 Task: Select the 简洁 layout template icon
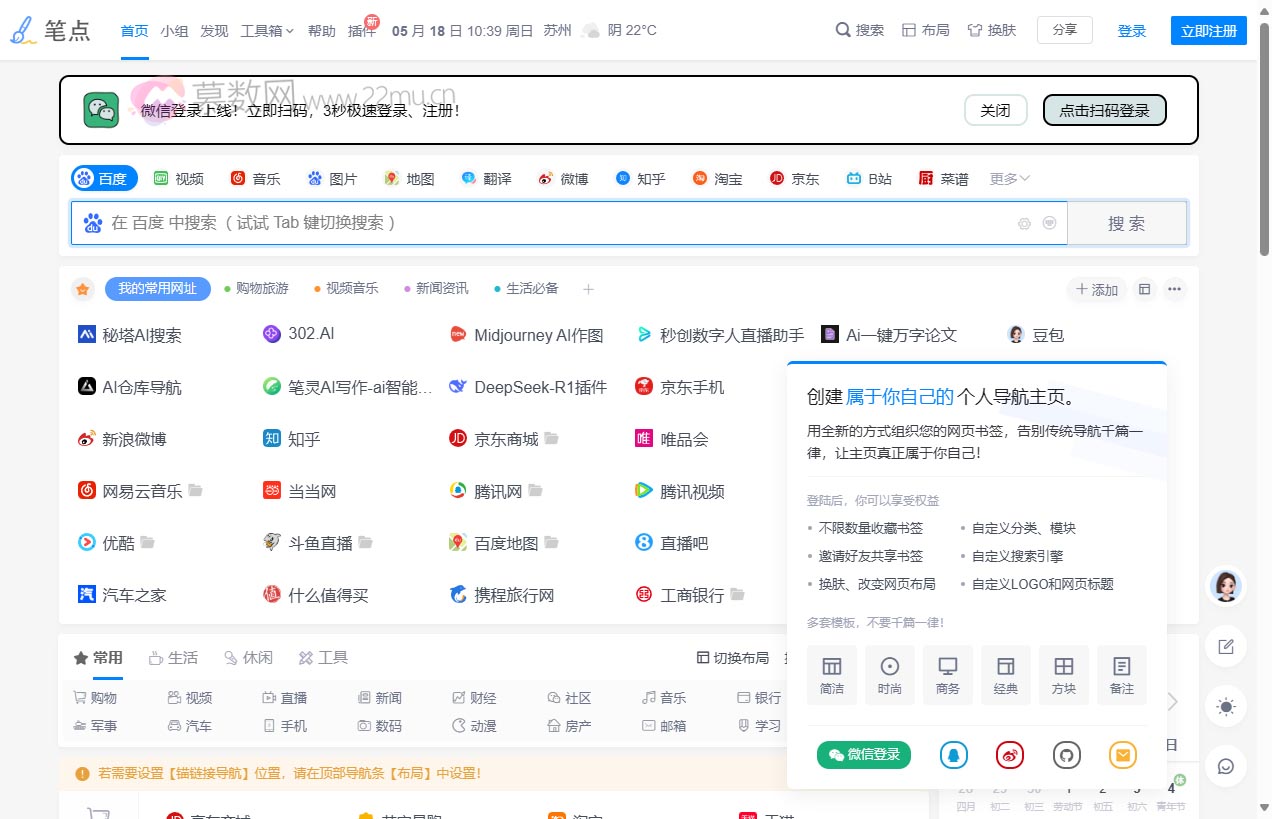(x=831, y=674)
